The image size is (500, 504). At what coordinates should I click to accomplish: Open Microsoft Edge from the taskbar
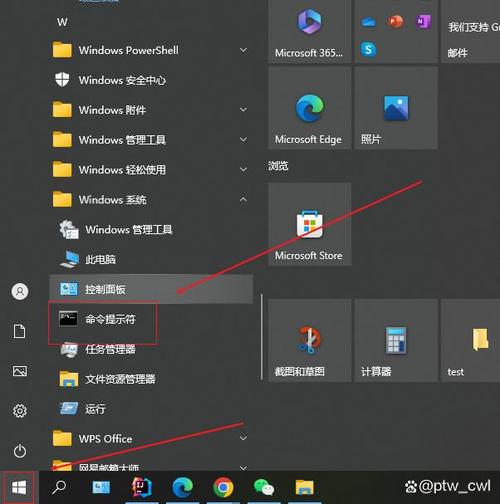click(182, 488)
